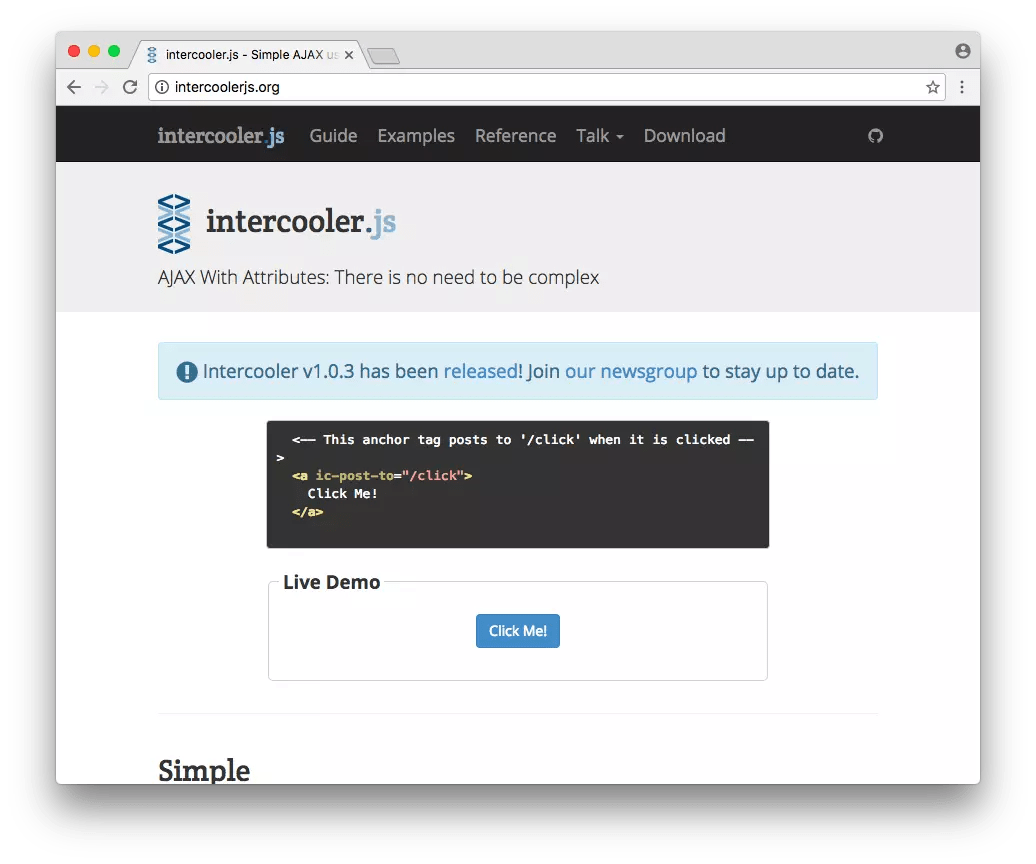
Task: Open the GitHub icon in the navbar
Action: coord(875,136)
